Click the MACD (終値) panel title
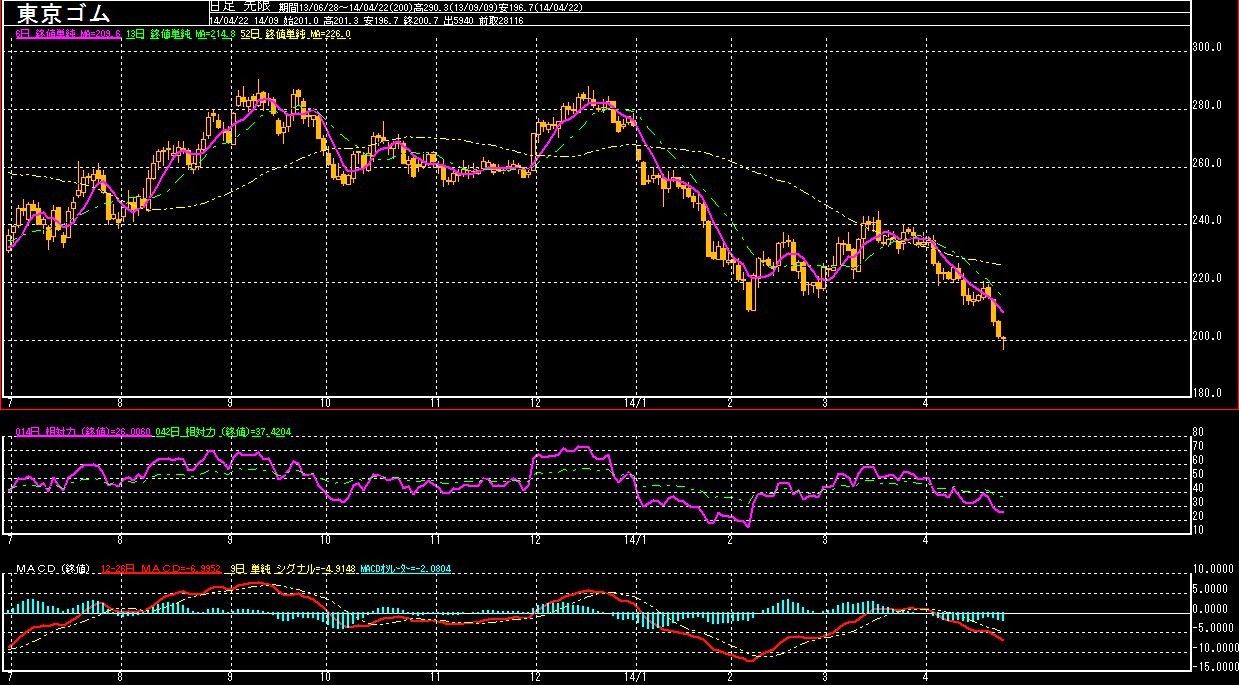 pyautogui.click(x=52, y=568)
